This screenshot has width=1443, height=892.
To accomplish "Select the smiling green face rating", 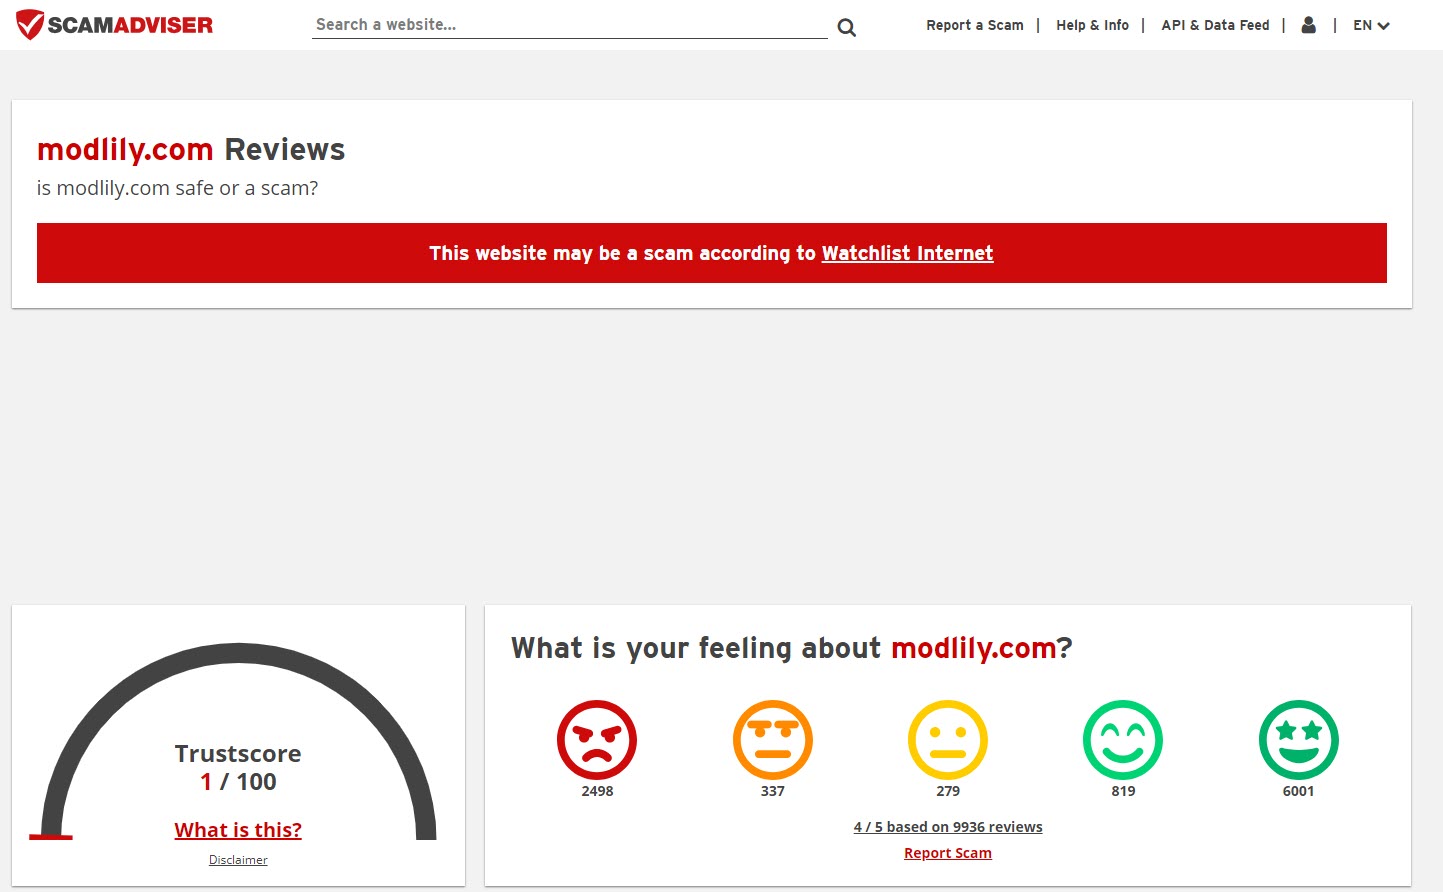I will pos(1123,740).
